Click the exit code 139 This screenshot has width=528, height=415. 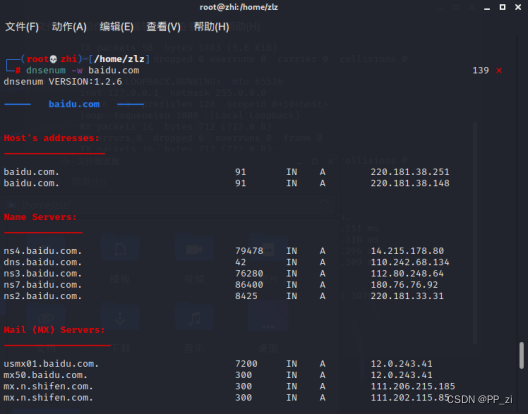point(481,70)
